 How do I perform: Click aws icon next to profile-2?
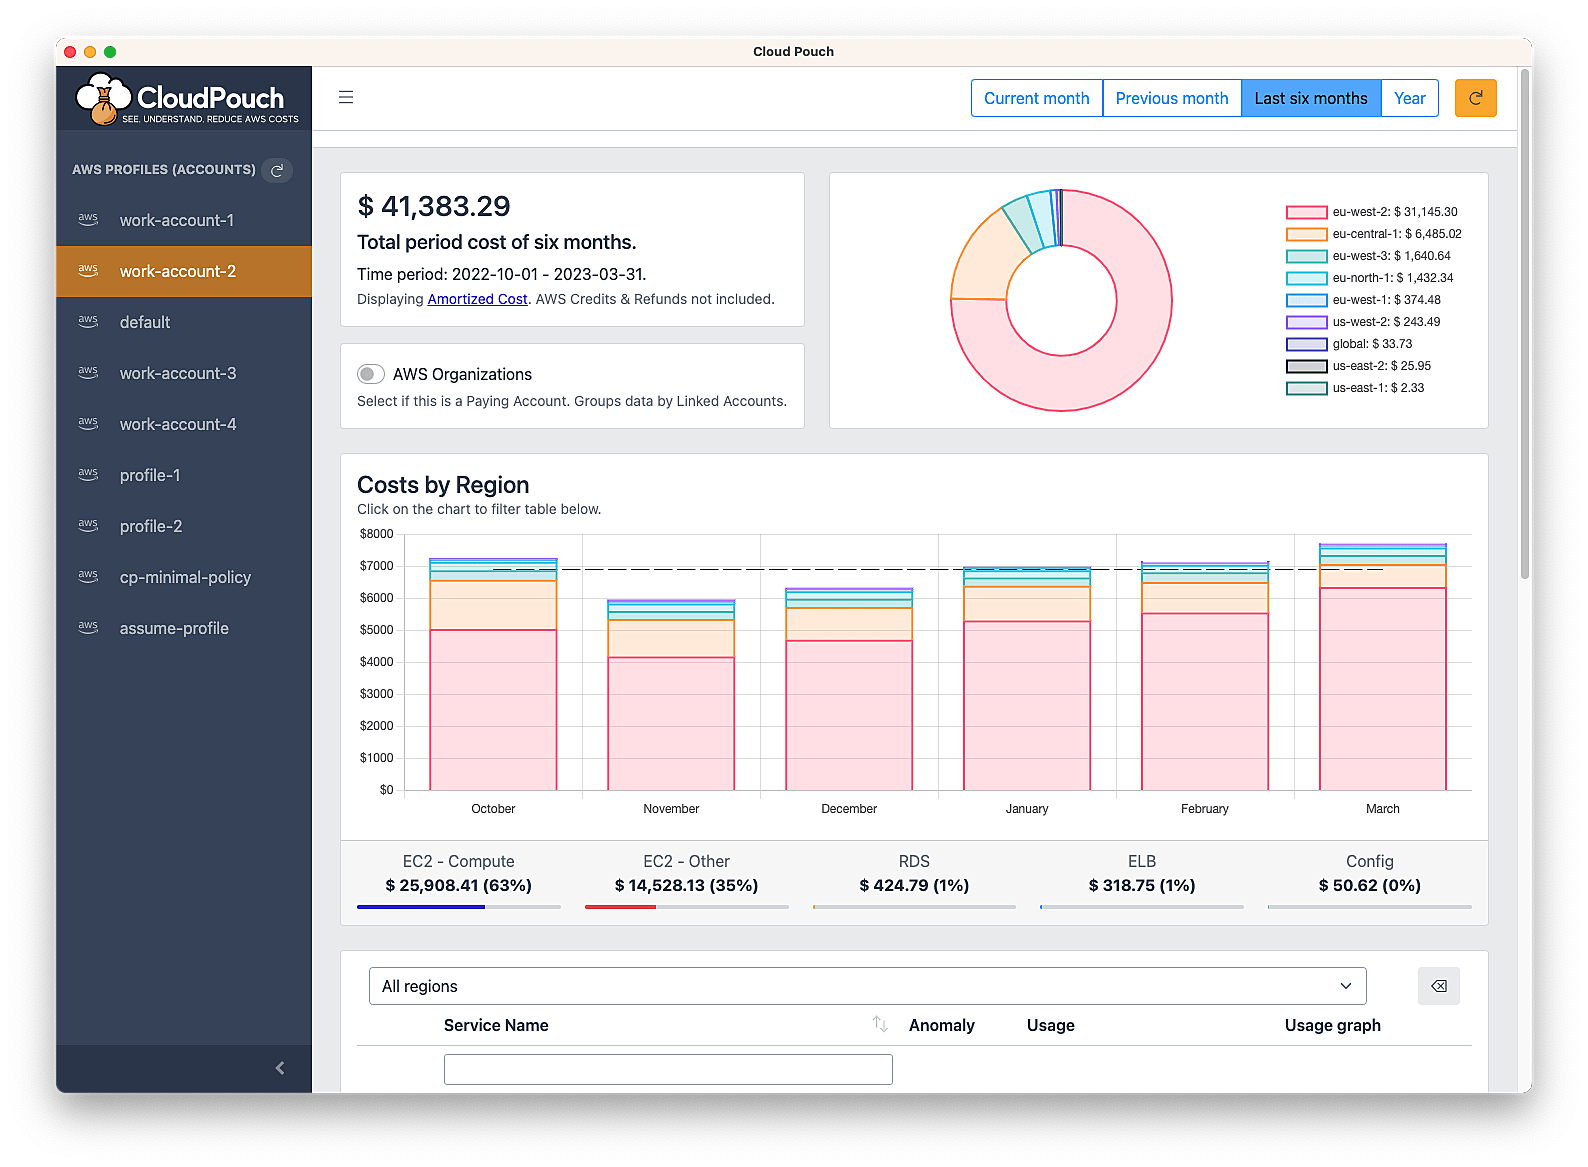(88, 525)
